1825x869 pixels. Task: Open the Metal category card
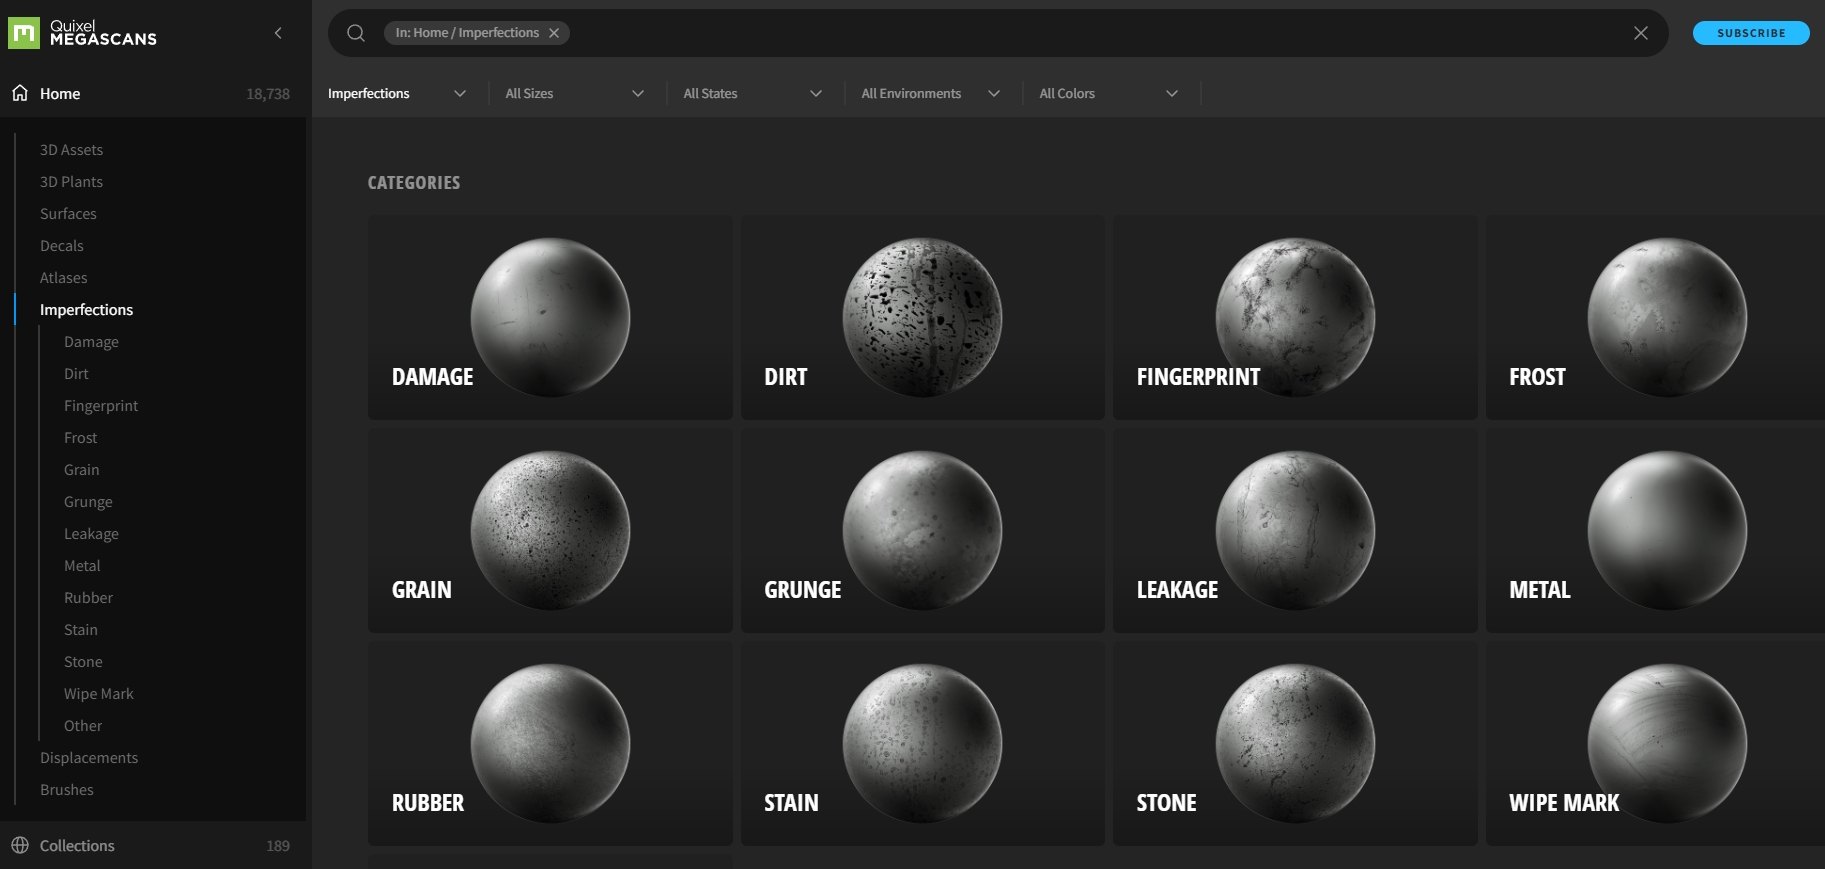point(1656,530)
